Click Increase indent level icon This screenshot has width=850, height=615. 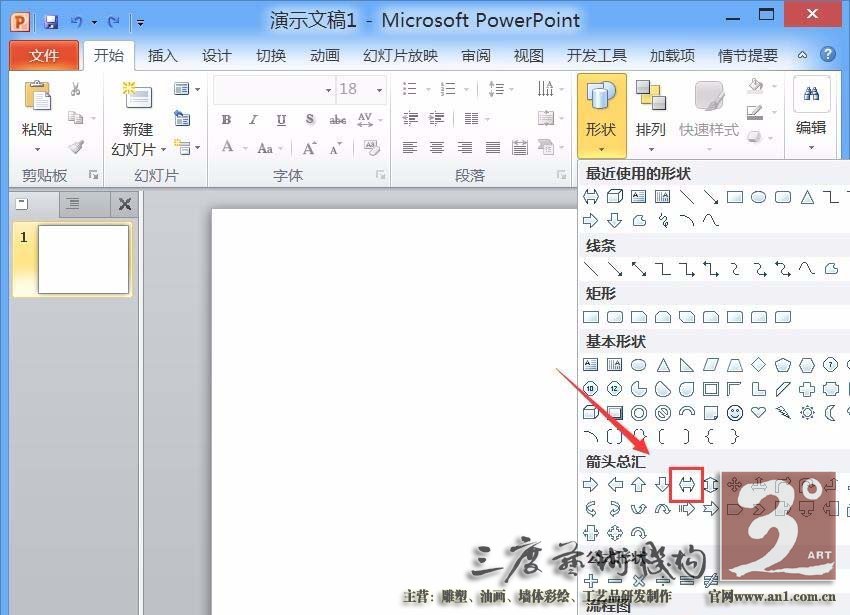[436, 118]
